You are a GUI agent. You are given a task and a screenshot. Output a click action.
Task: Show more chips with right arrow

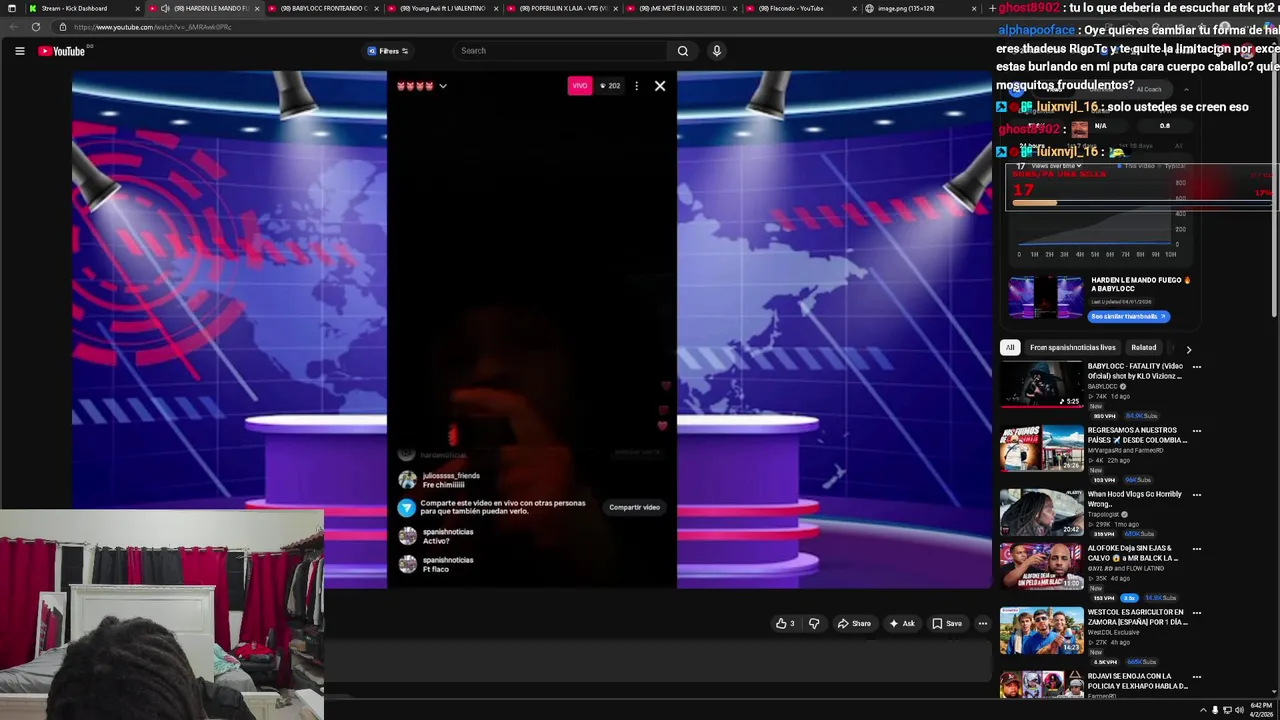tap(1188, 349)
